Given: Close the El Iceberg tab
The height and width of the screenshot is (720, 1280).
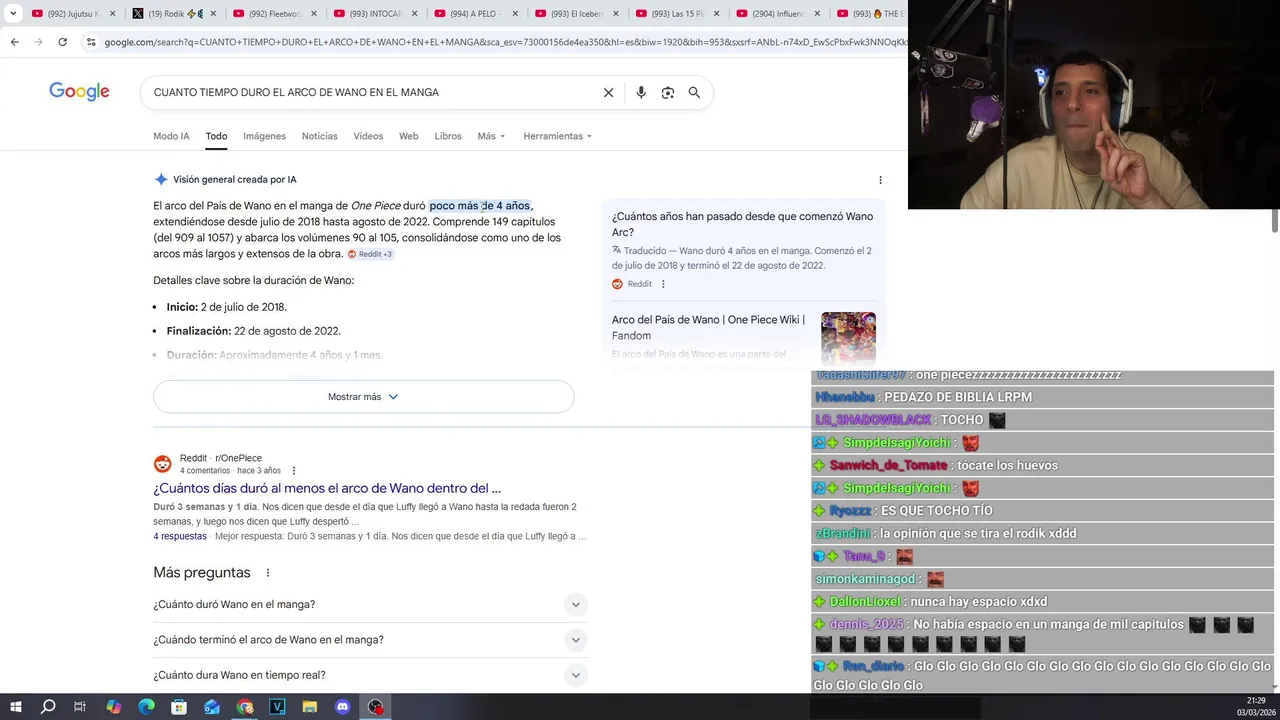Looking at the screenshot, I should tap(615, 13).
